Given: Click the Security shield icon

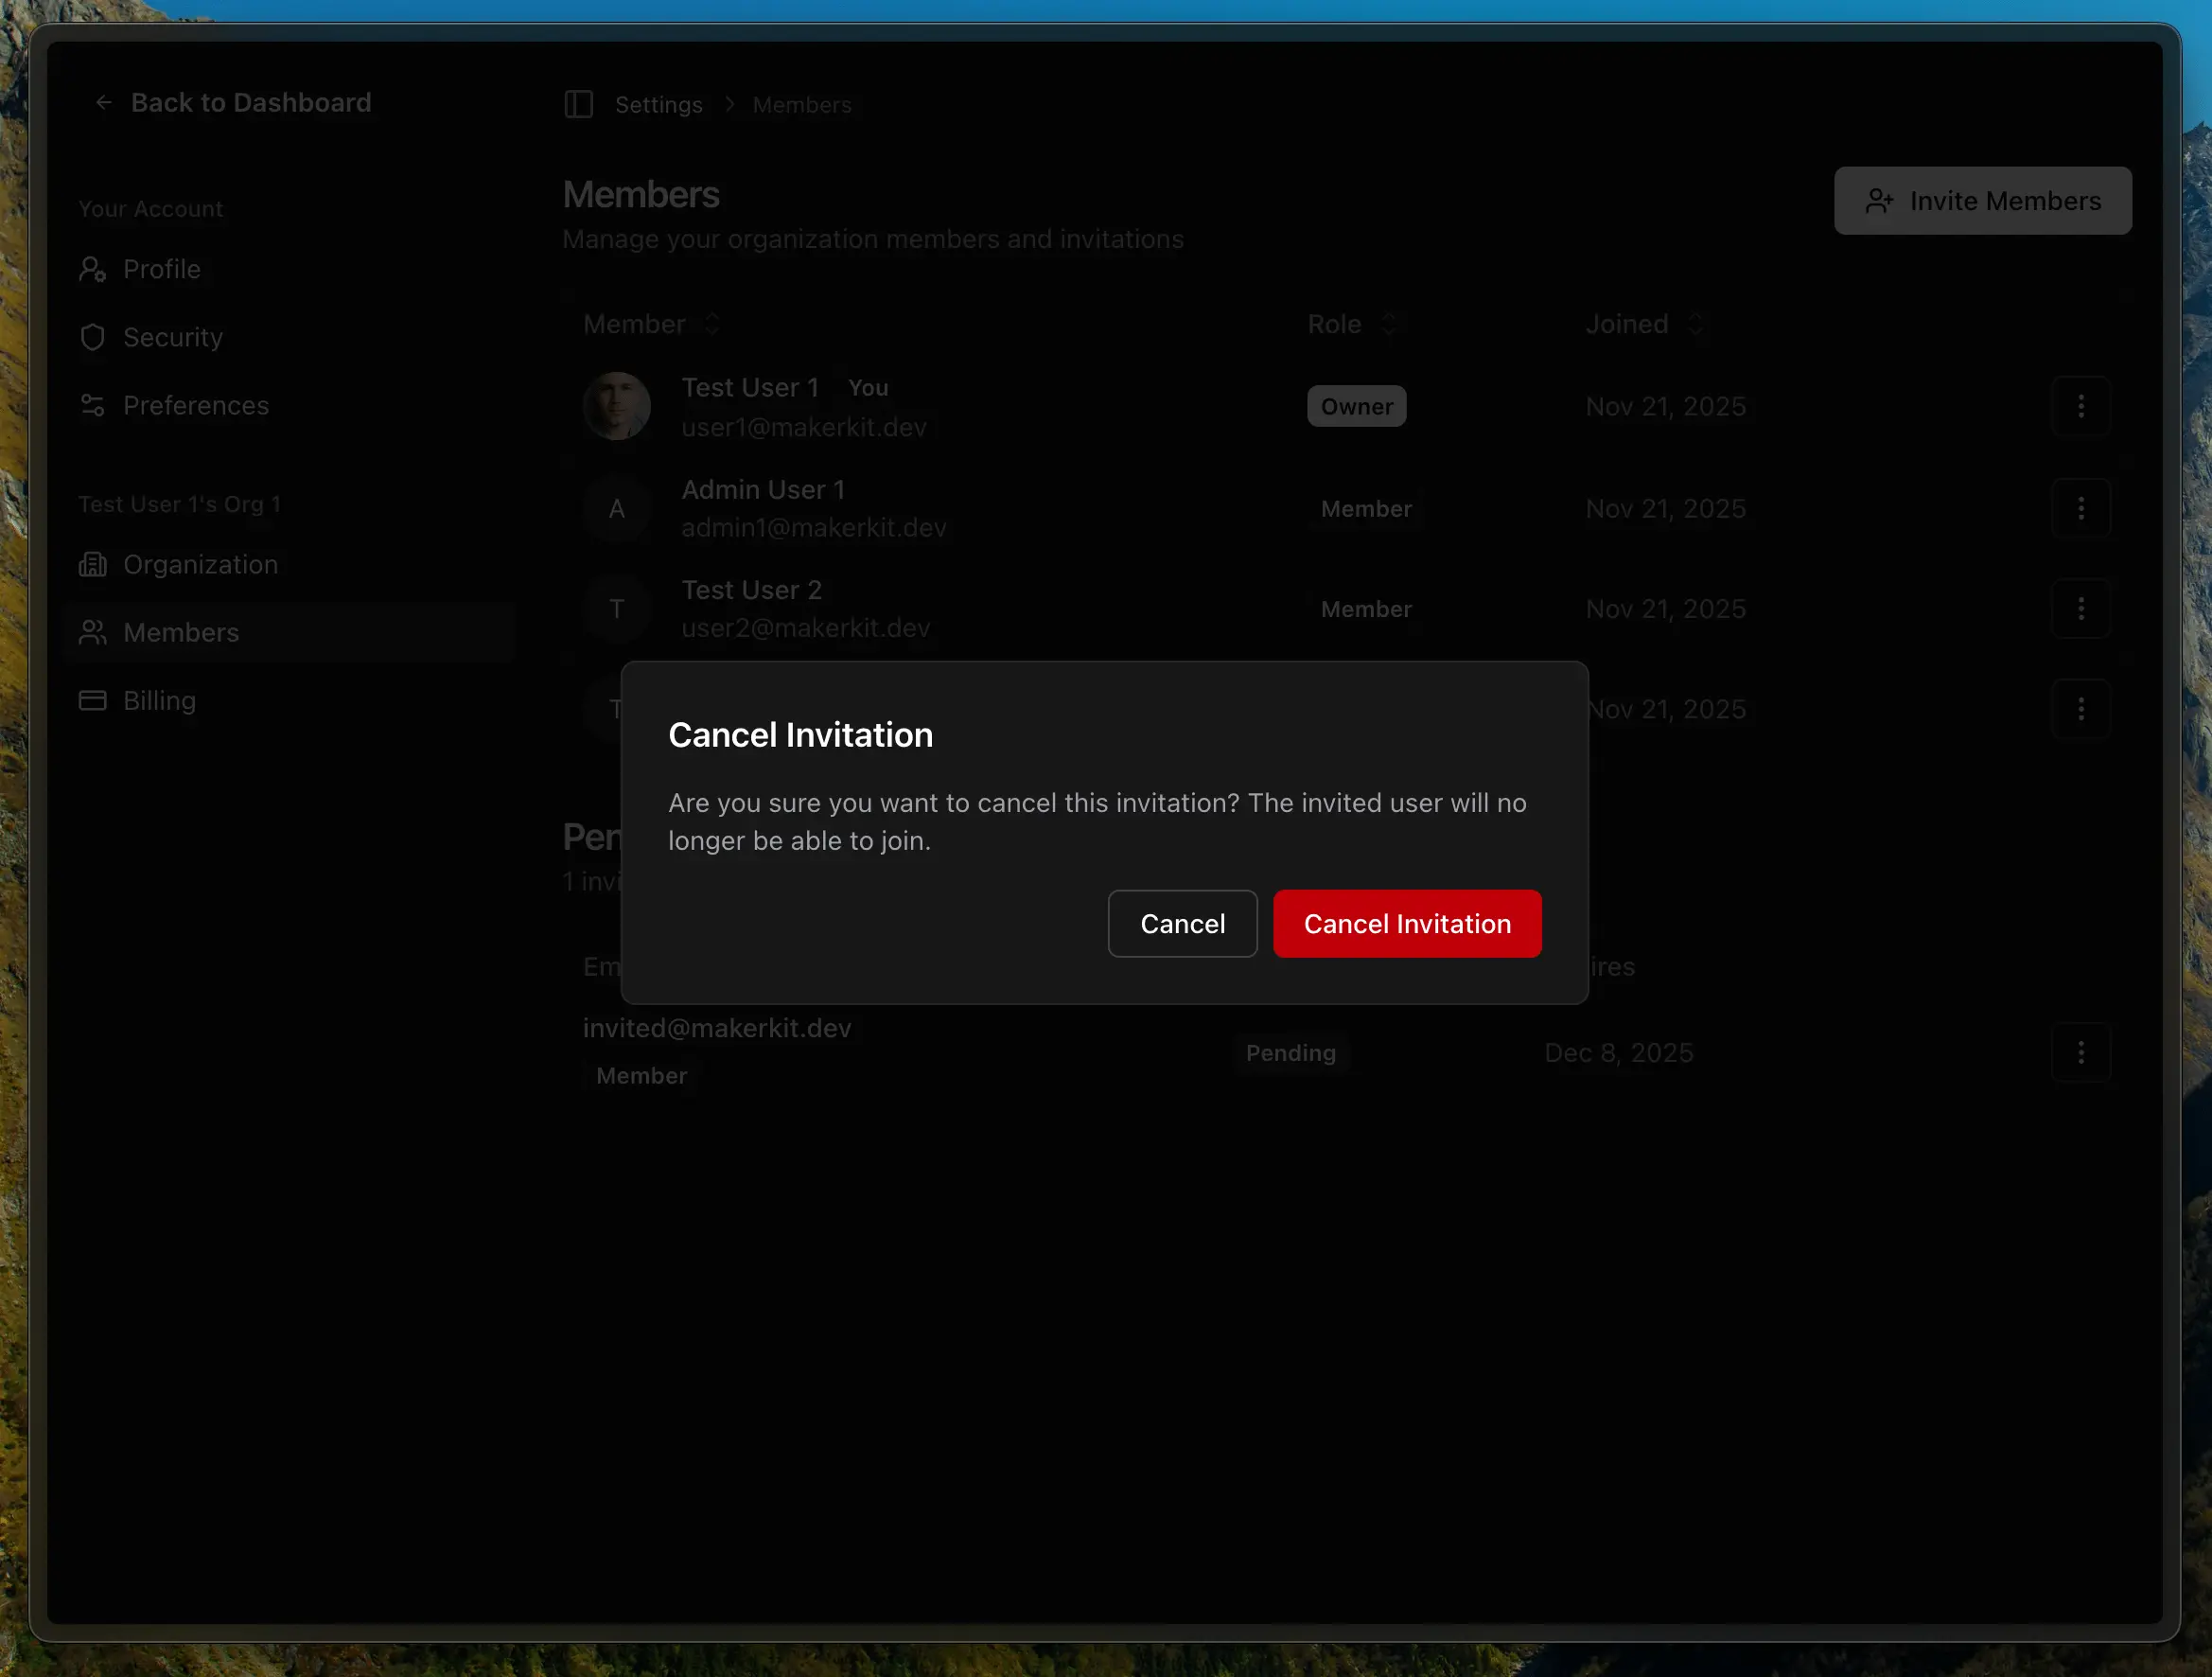Looking at the screenshot, I should 93,337.
